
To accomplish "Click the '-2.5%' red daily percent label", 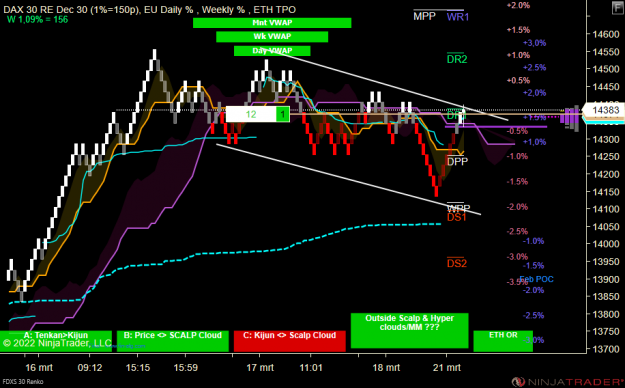I will coord(517,232).
